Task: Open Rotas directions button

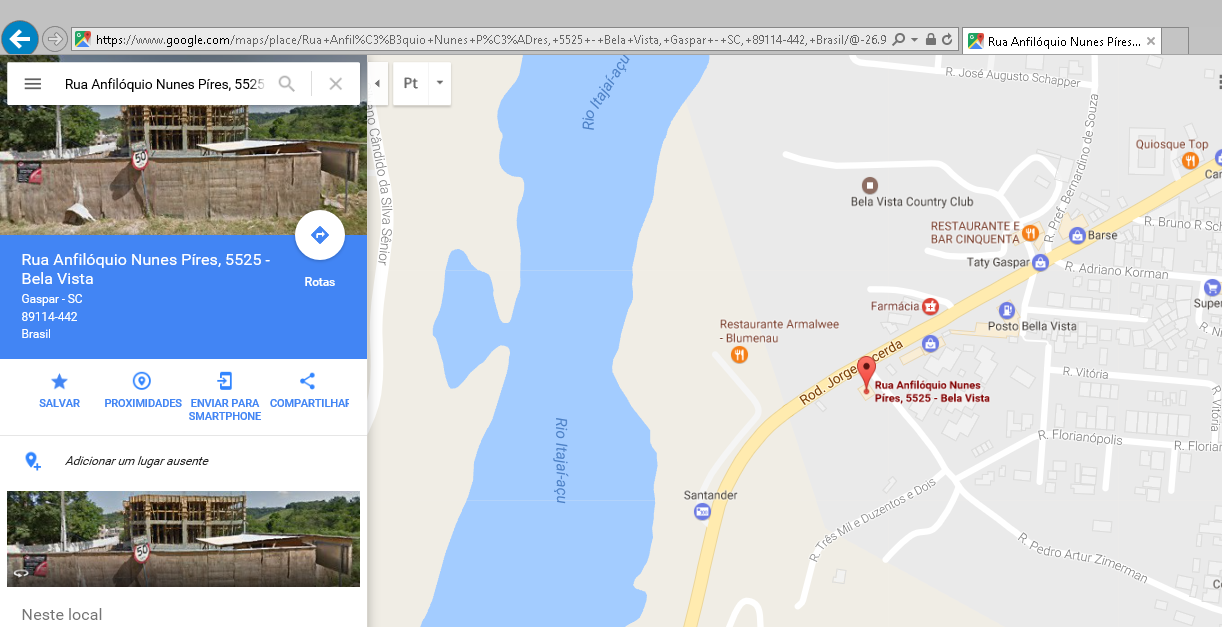Action: coord(320,236)
